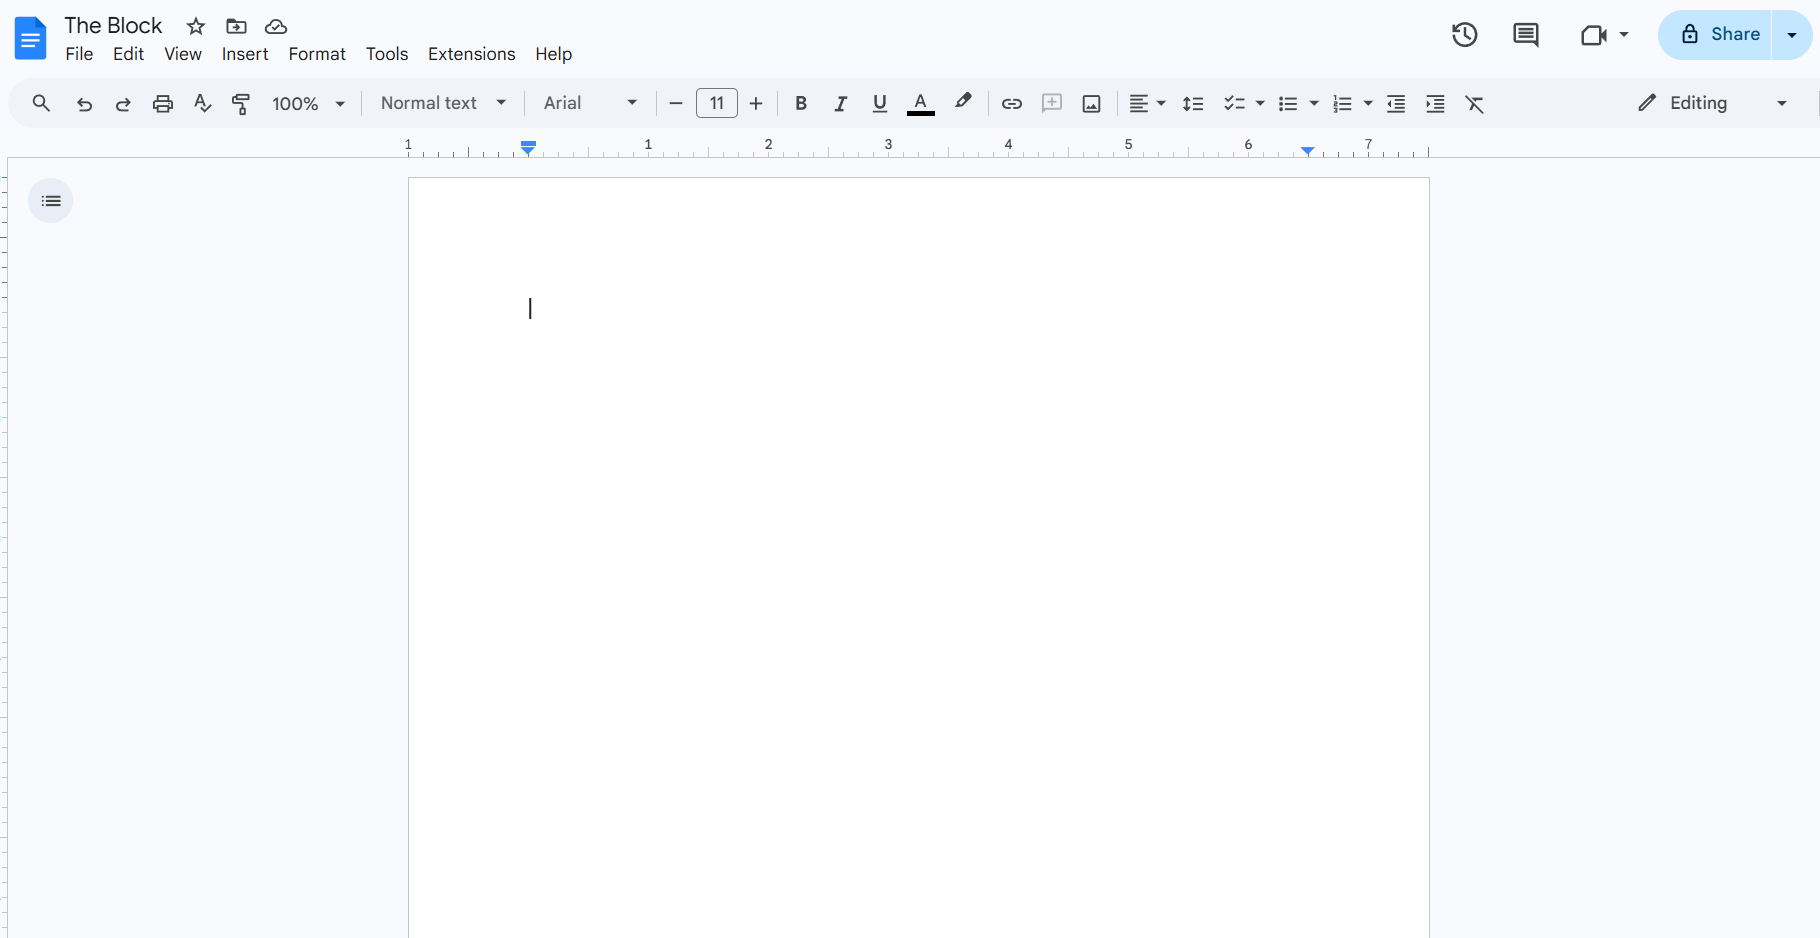Open line and paragraph spacing
The width and height of the screenshot is (1820, 938).
1193,104
